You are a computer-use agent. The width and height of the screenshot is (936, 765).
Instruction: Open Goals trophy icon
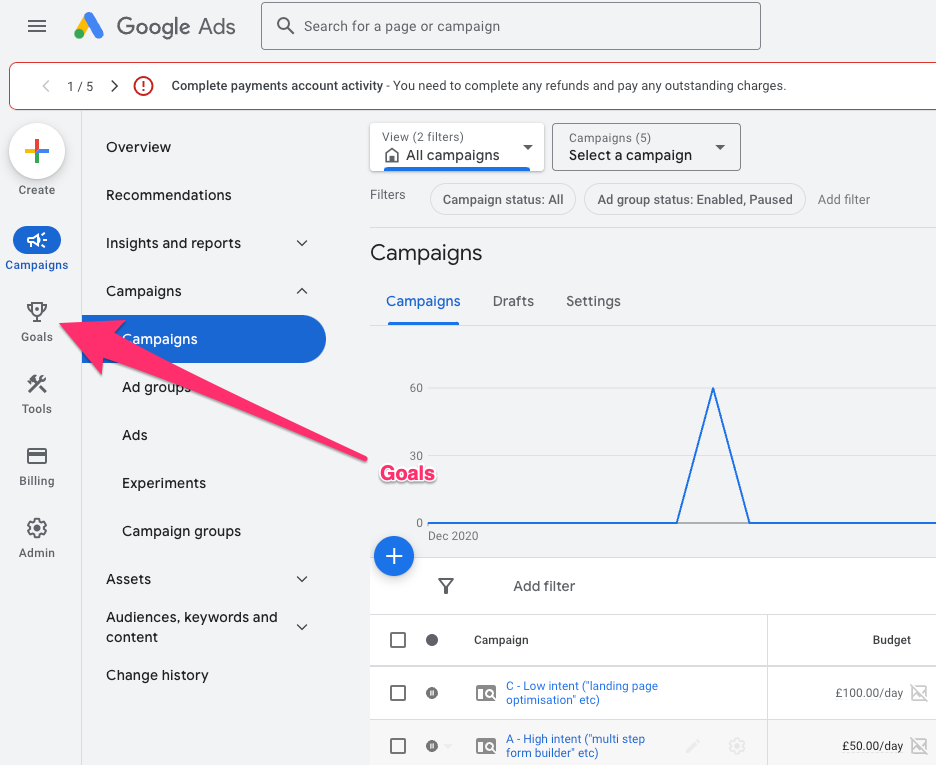(x=37, y=312)
